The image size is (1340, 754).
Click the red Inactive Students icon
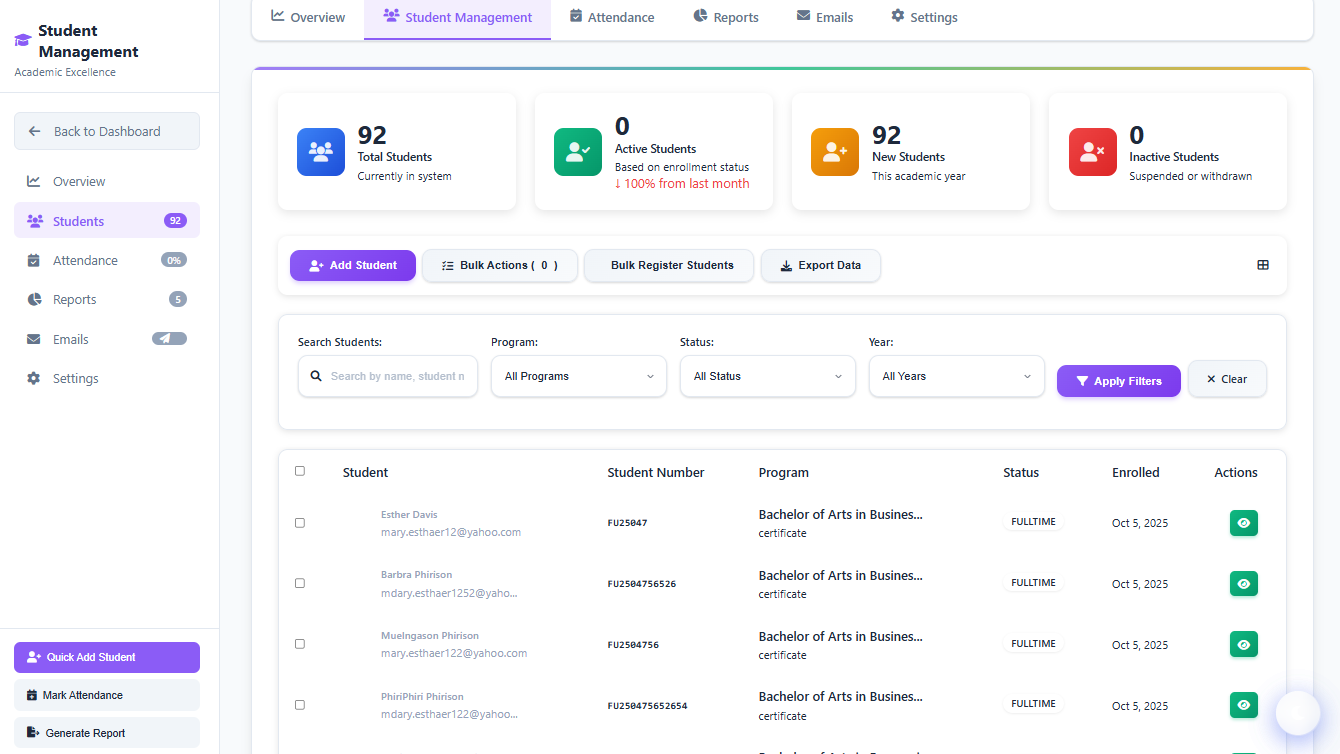click(x=1092, y=152)
